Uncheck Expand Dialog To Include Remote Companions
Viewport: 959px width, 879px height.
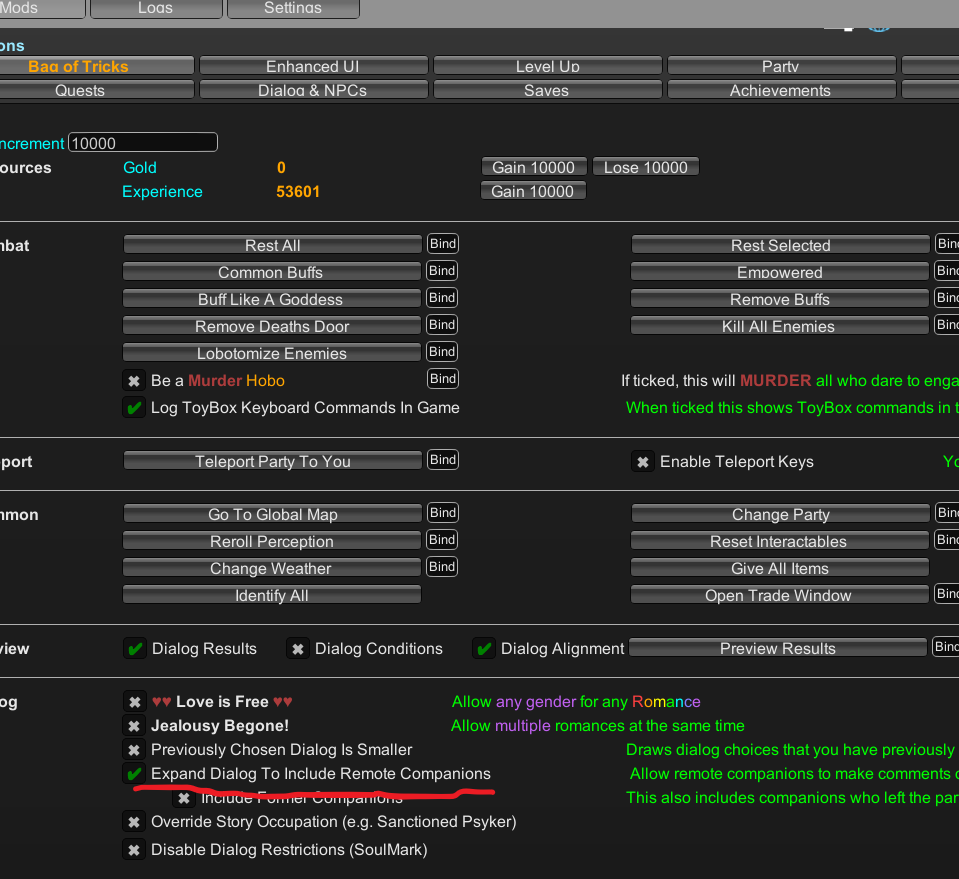(134, 774)
